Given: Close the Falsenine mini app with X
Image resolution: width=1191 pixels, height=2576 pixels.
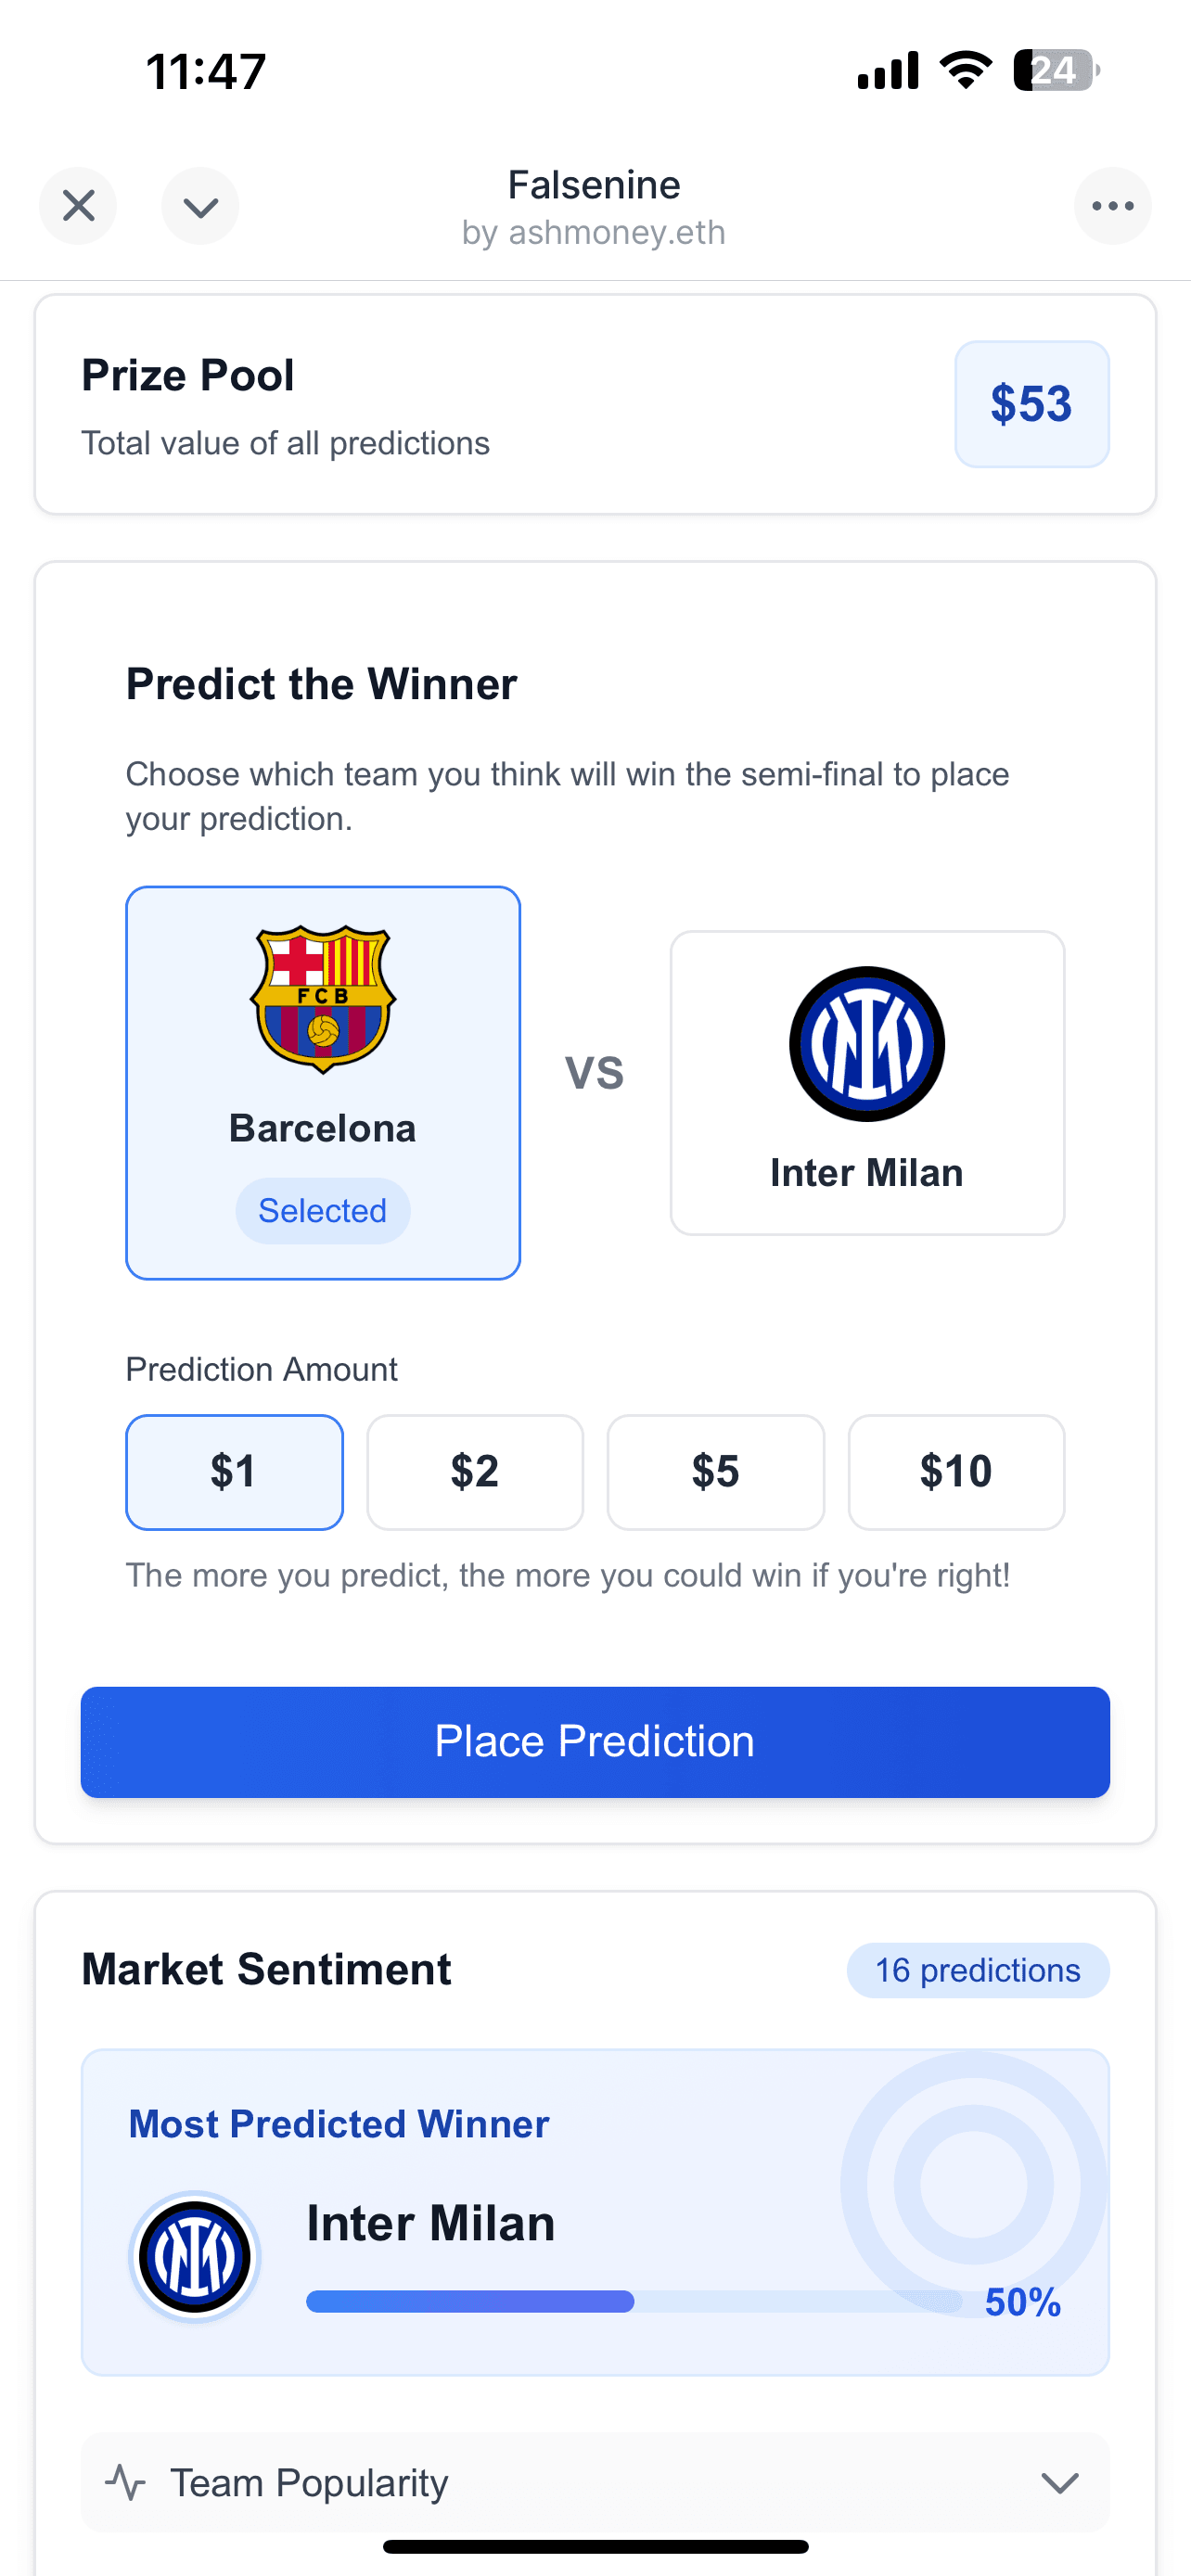Looking at the screenshot, I should pos(78,206).
